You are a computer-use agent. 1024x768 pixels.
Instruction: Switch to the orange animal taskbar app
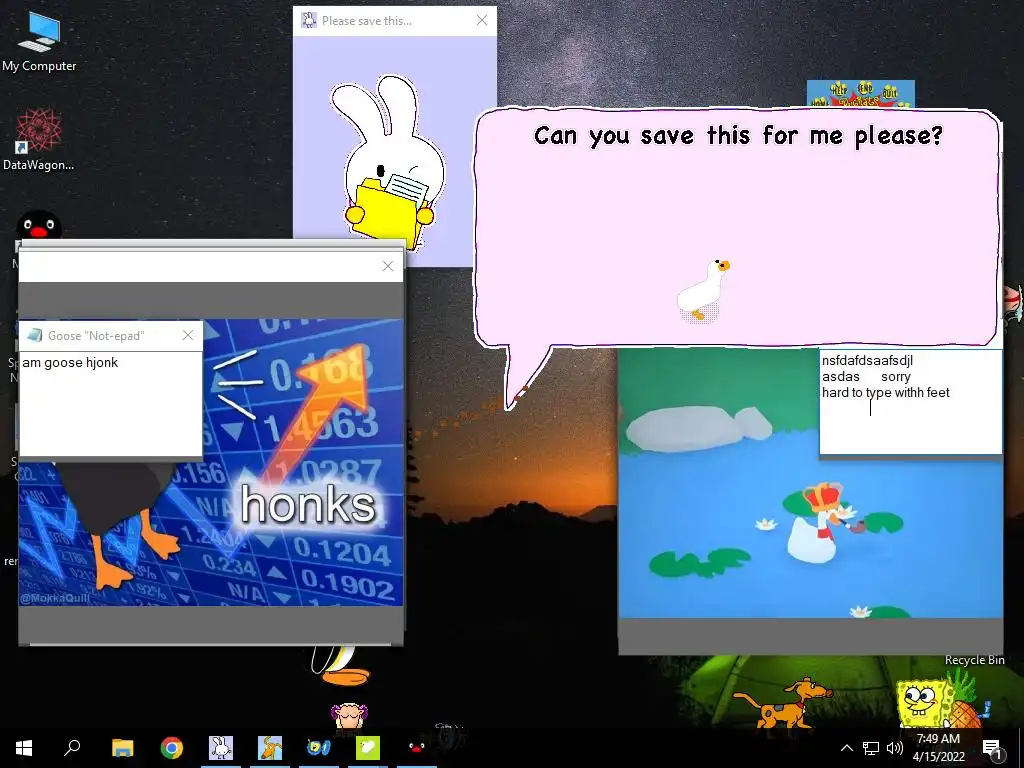coord(270,748)
